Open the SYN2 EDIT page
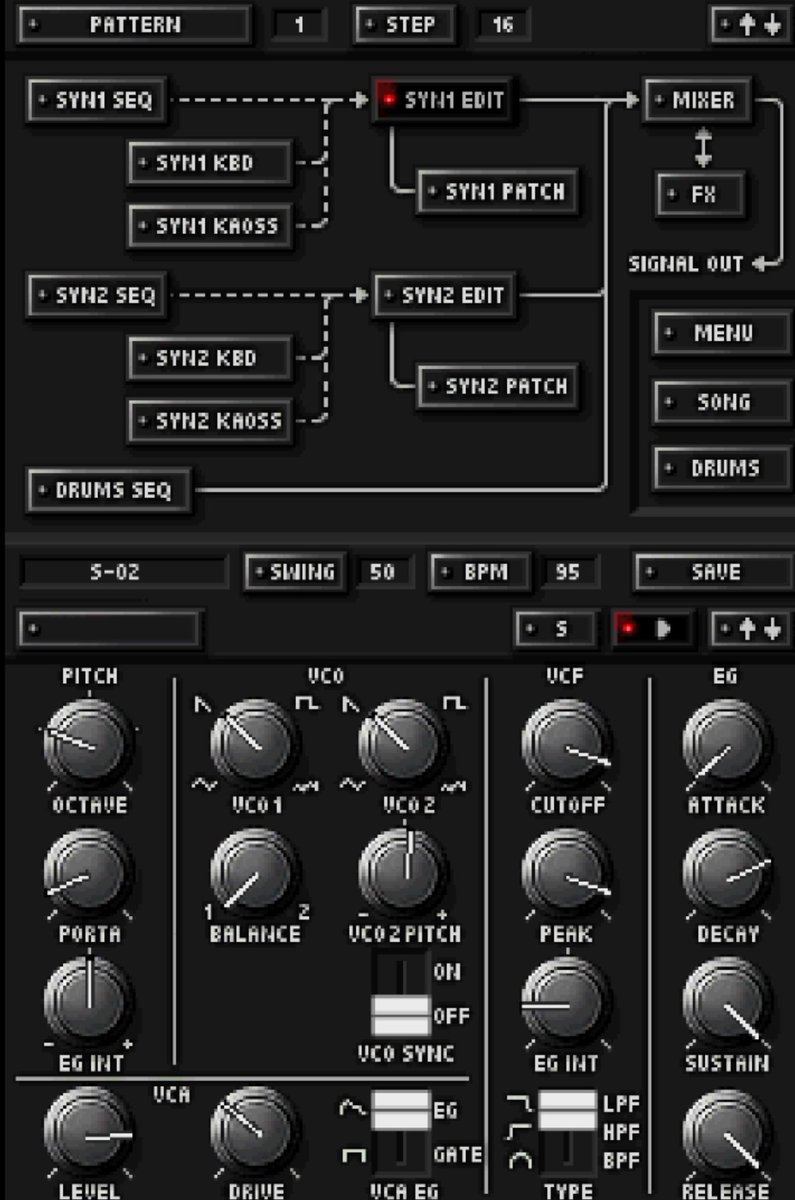The width and height of the screenshot is (795, 1200). pos(446,296)
